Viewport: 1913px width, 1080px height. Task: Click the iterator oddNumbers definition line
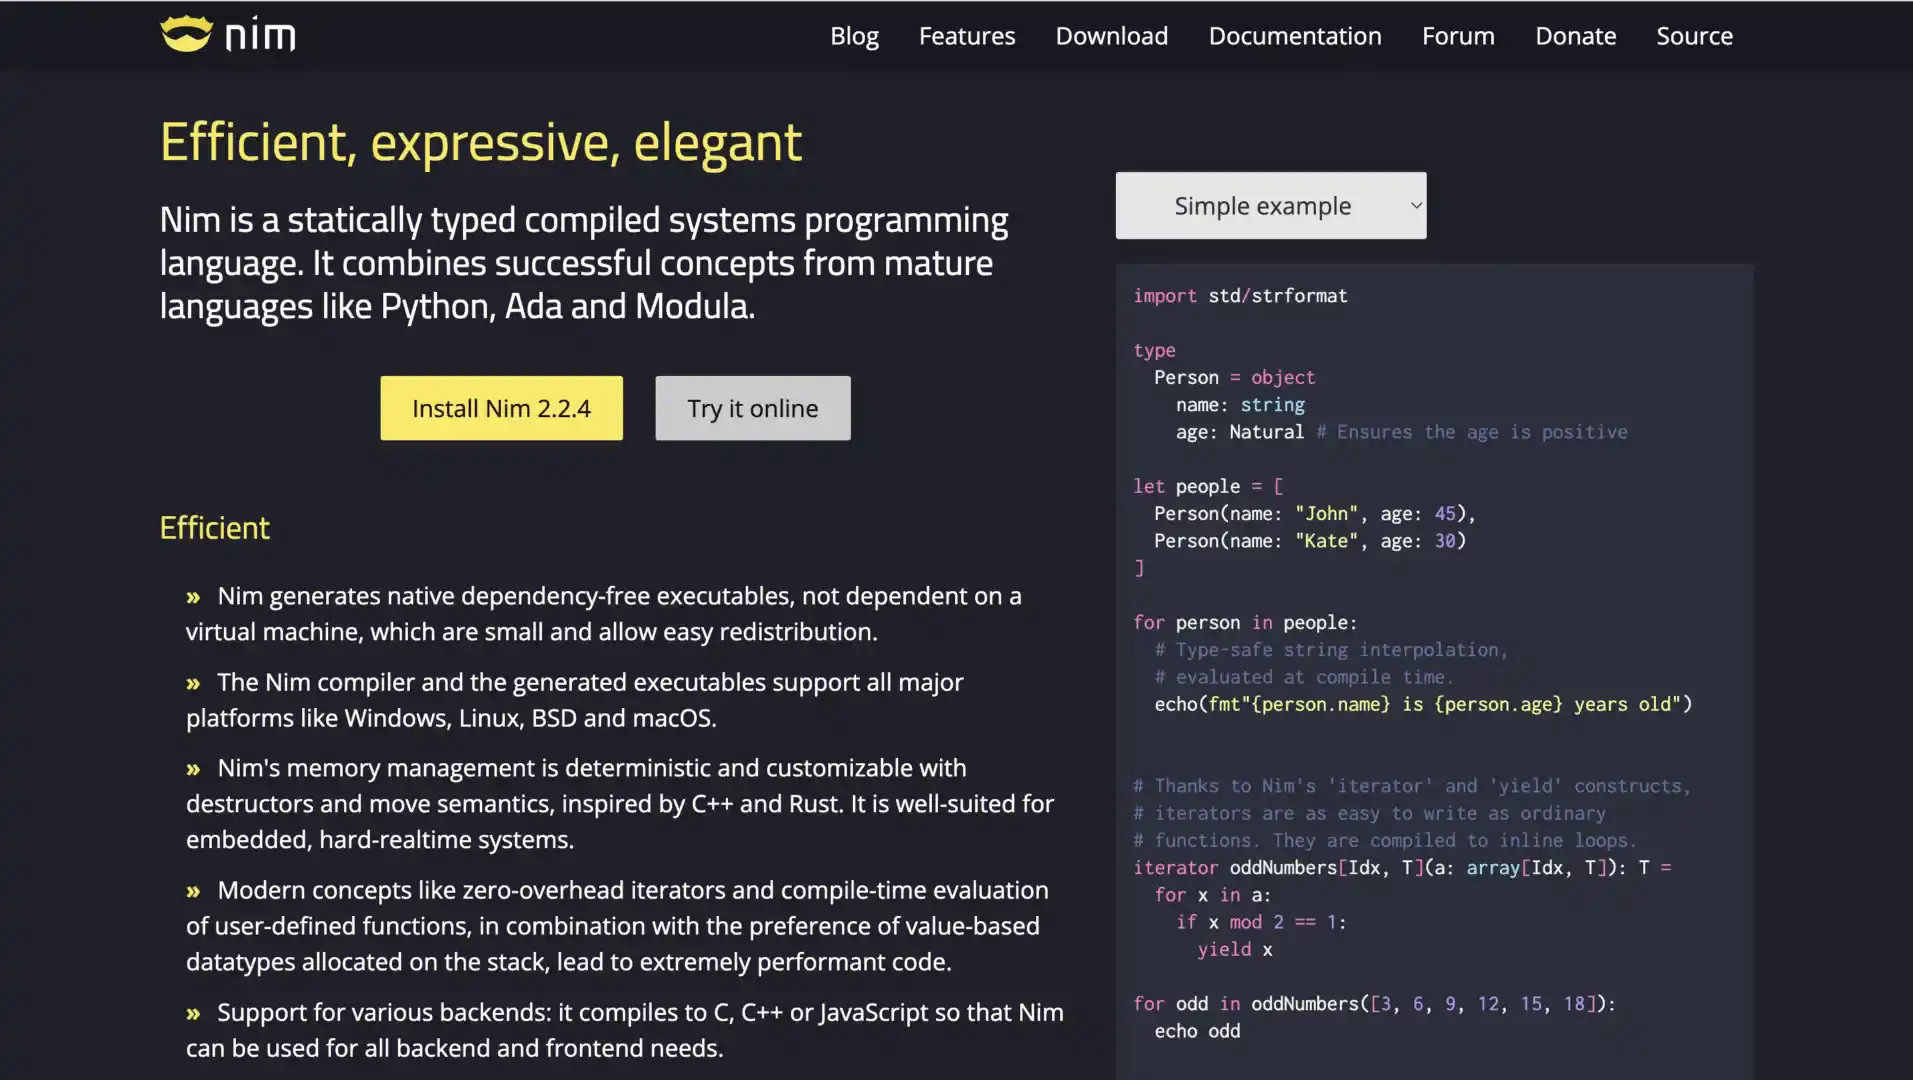[x=1402, y=868]
